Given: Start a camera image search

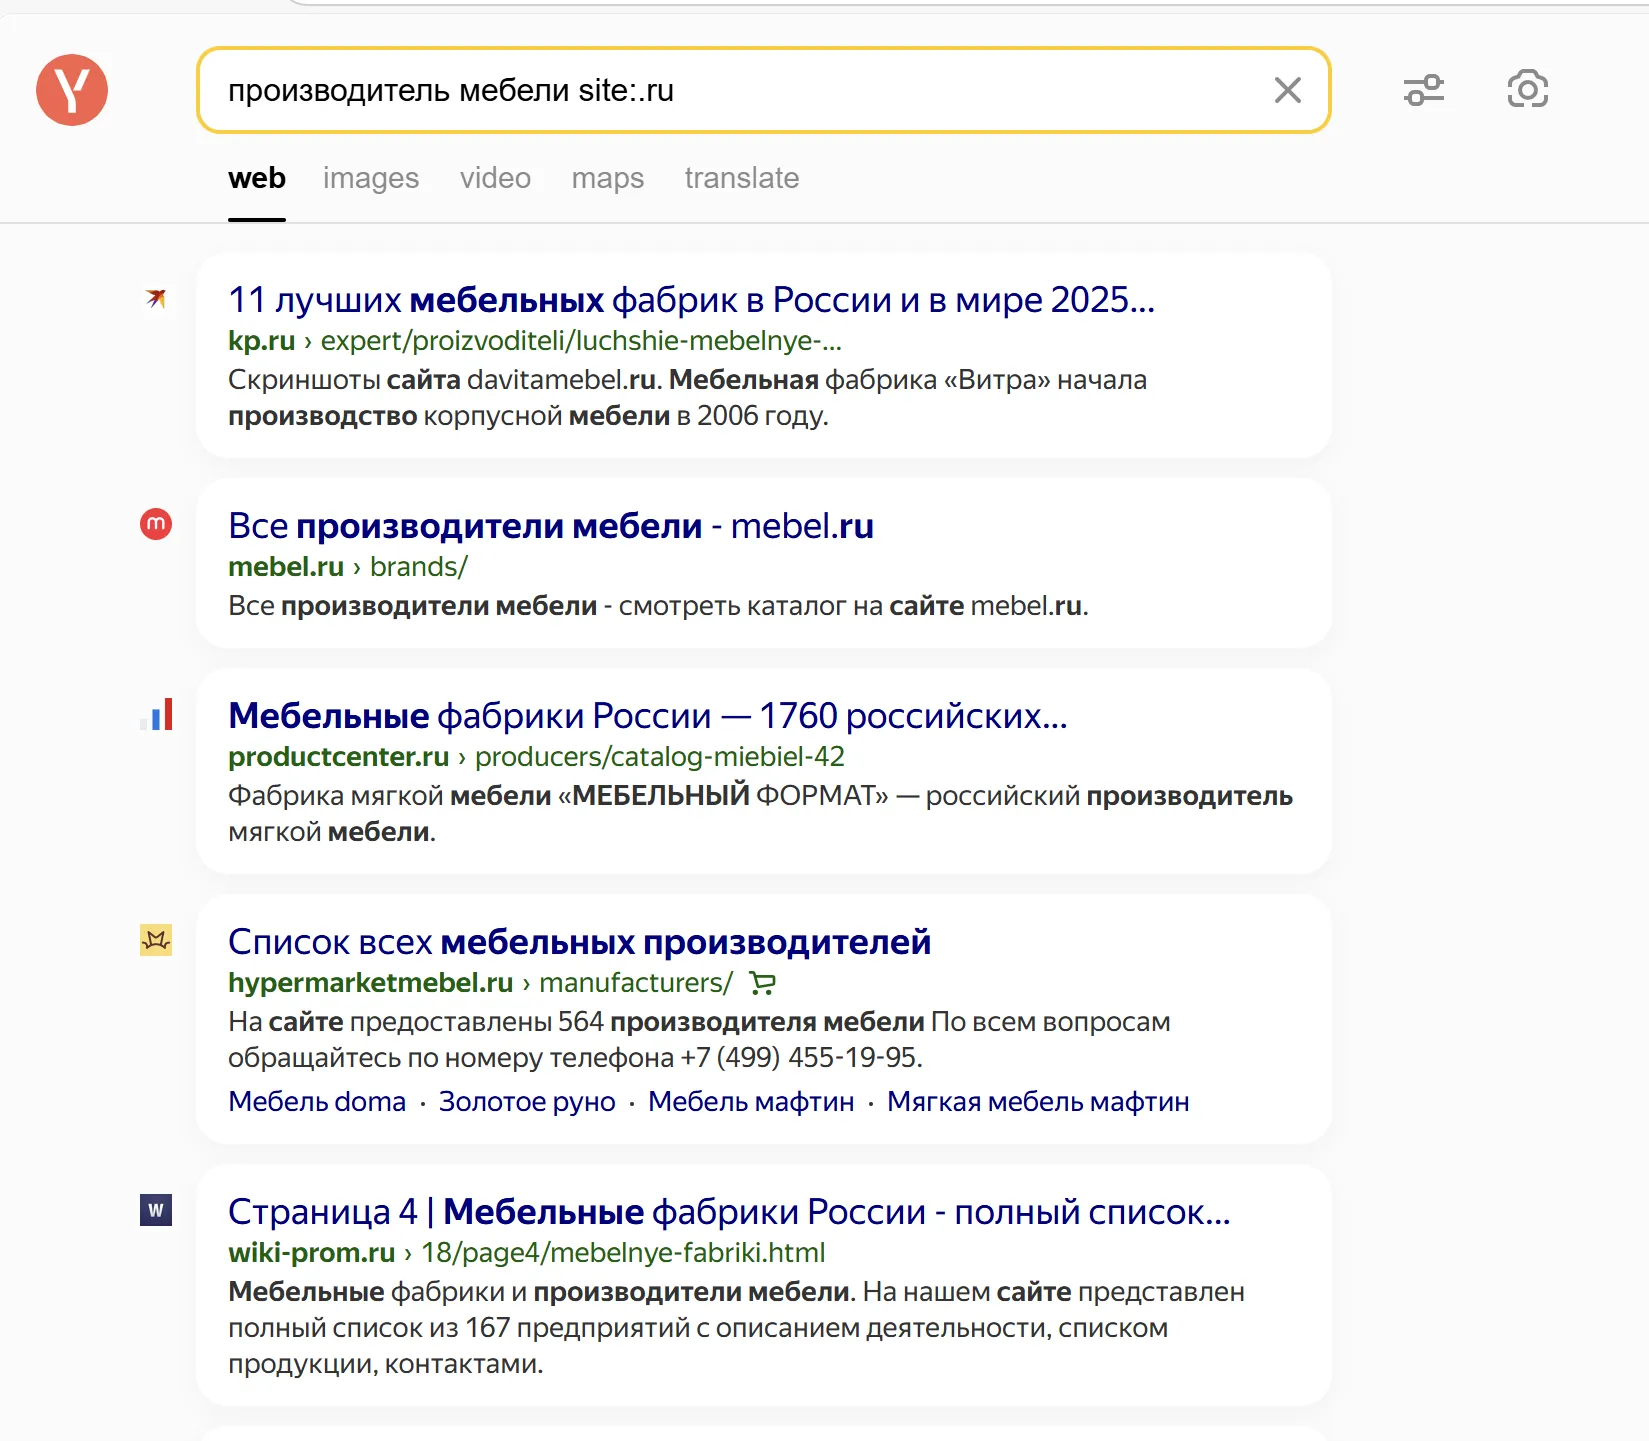Looking at the screenshot, I should [x=1528, y=89].
